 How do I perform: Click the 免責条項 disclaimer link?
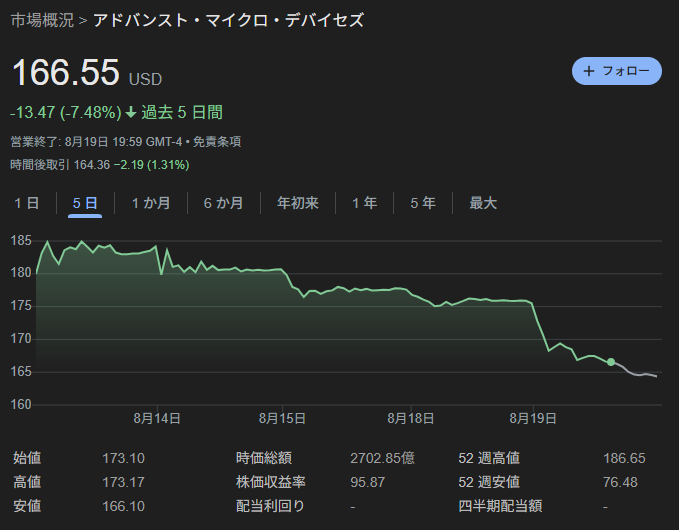pyautogui.click(x=217, y=142)
